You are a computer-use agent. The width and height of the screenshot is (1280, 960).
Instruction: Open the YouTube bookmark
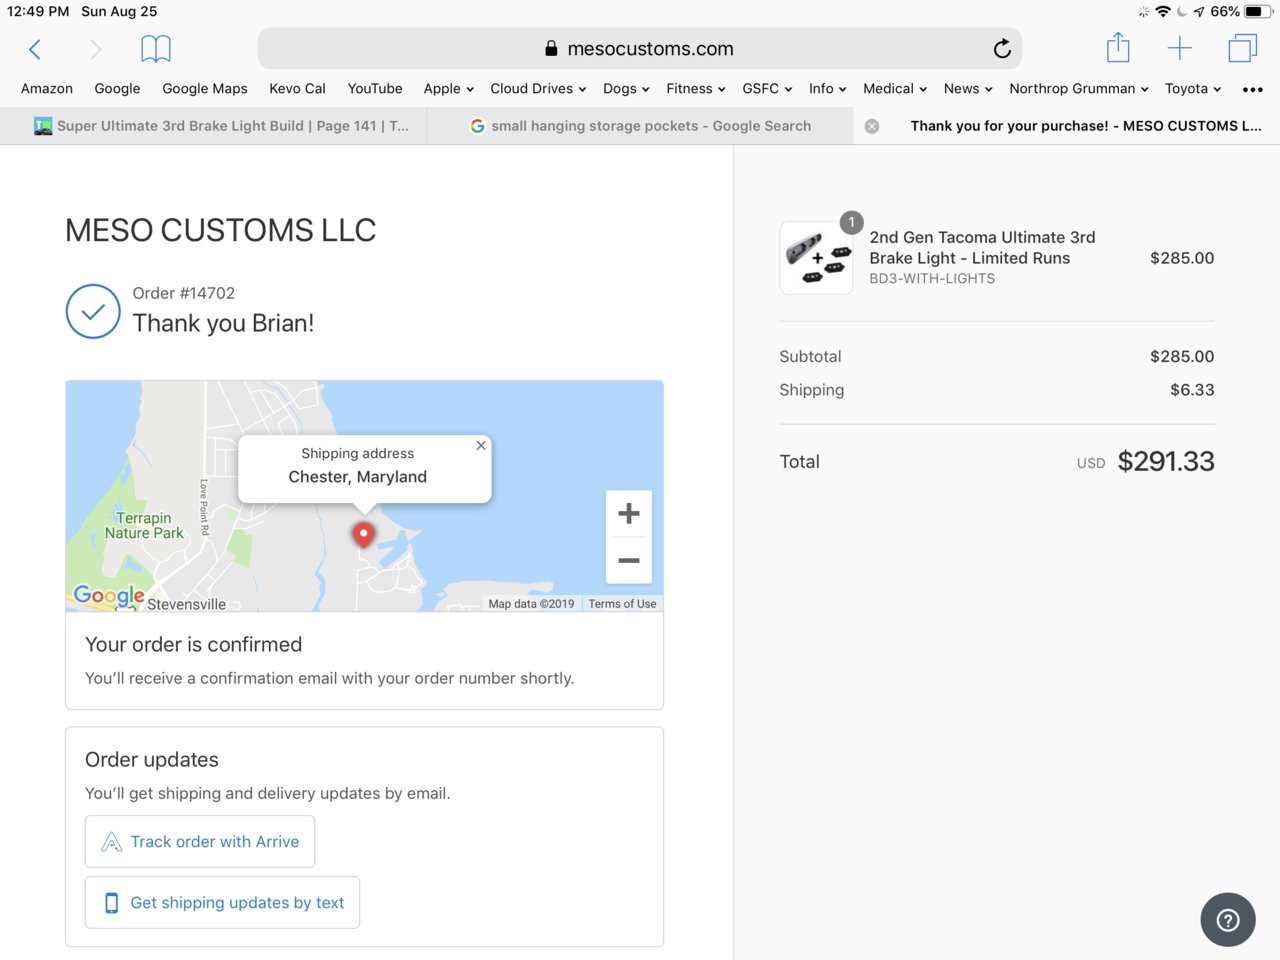pyautogui.click(x=375, y=88)
